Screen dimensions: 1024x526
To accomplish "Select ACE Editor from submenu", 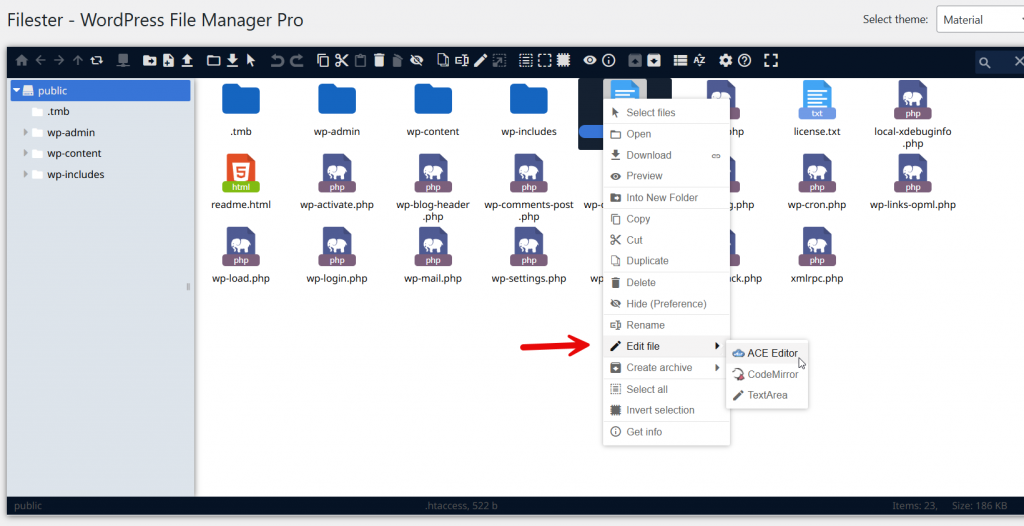I will click(771, 353).
